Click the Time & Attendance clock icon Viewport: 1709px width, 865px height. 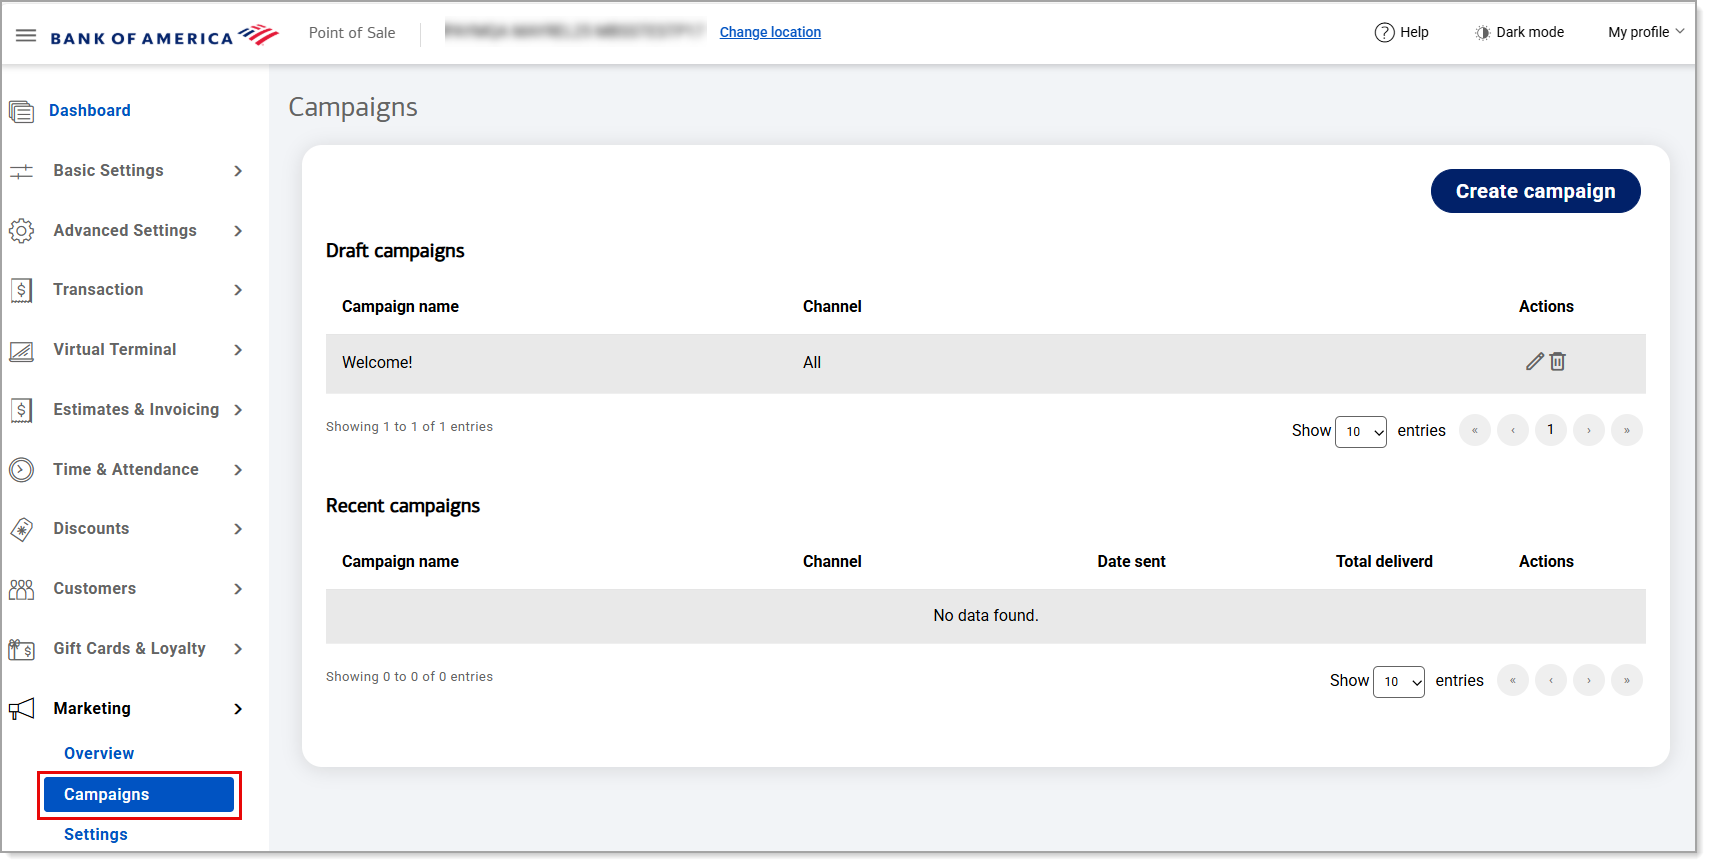22,470
